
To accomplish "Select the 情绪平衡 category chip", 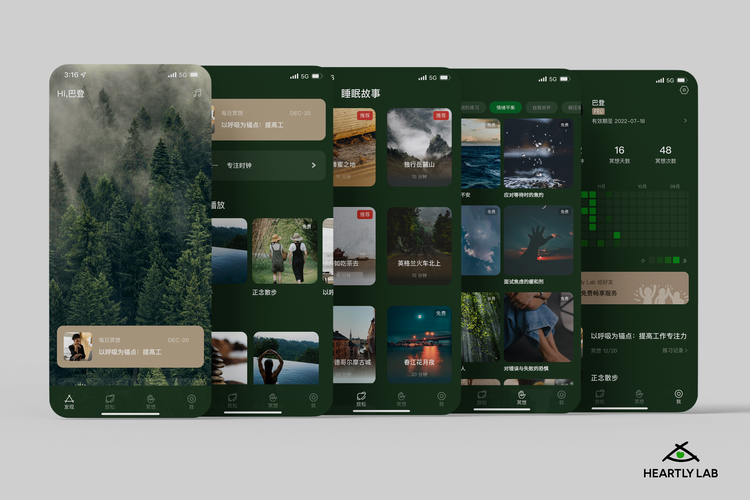I will (507, 106).
